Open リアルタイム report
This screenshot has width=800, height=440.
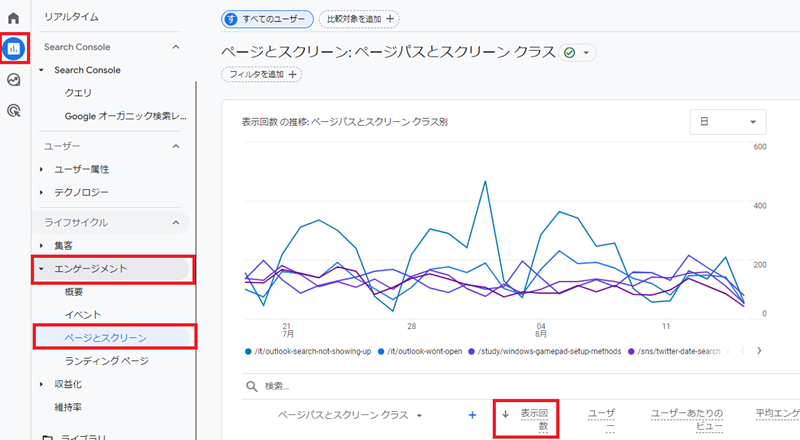71,17
